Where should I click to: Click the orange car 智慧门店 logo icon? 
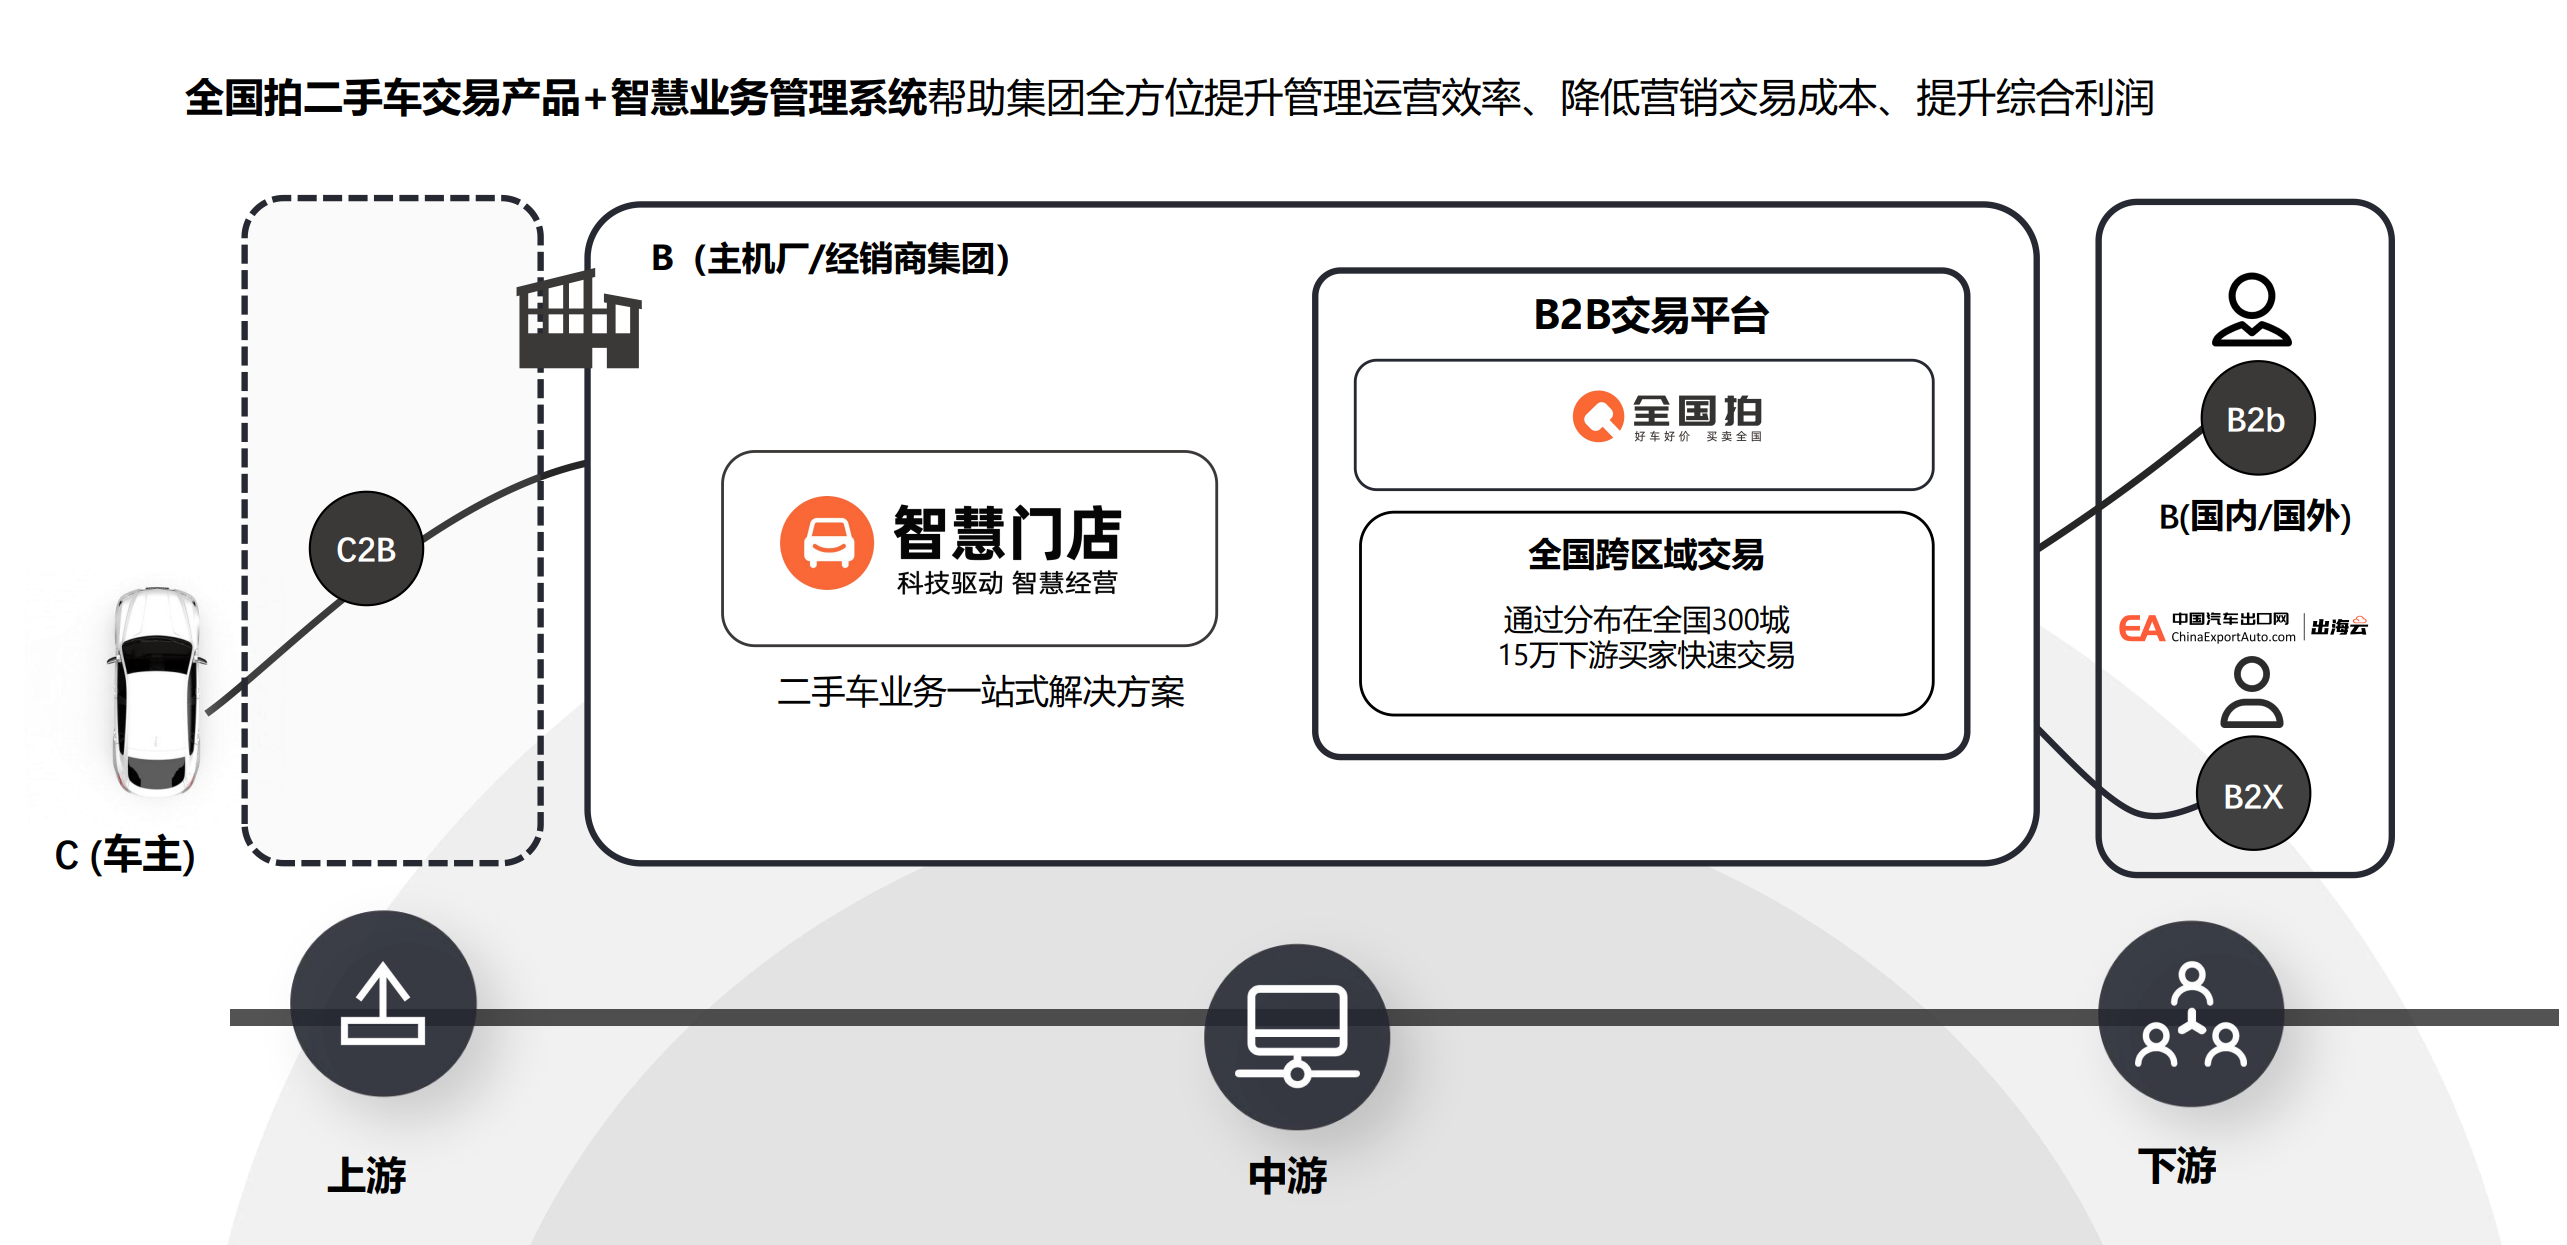826,543
